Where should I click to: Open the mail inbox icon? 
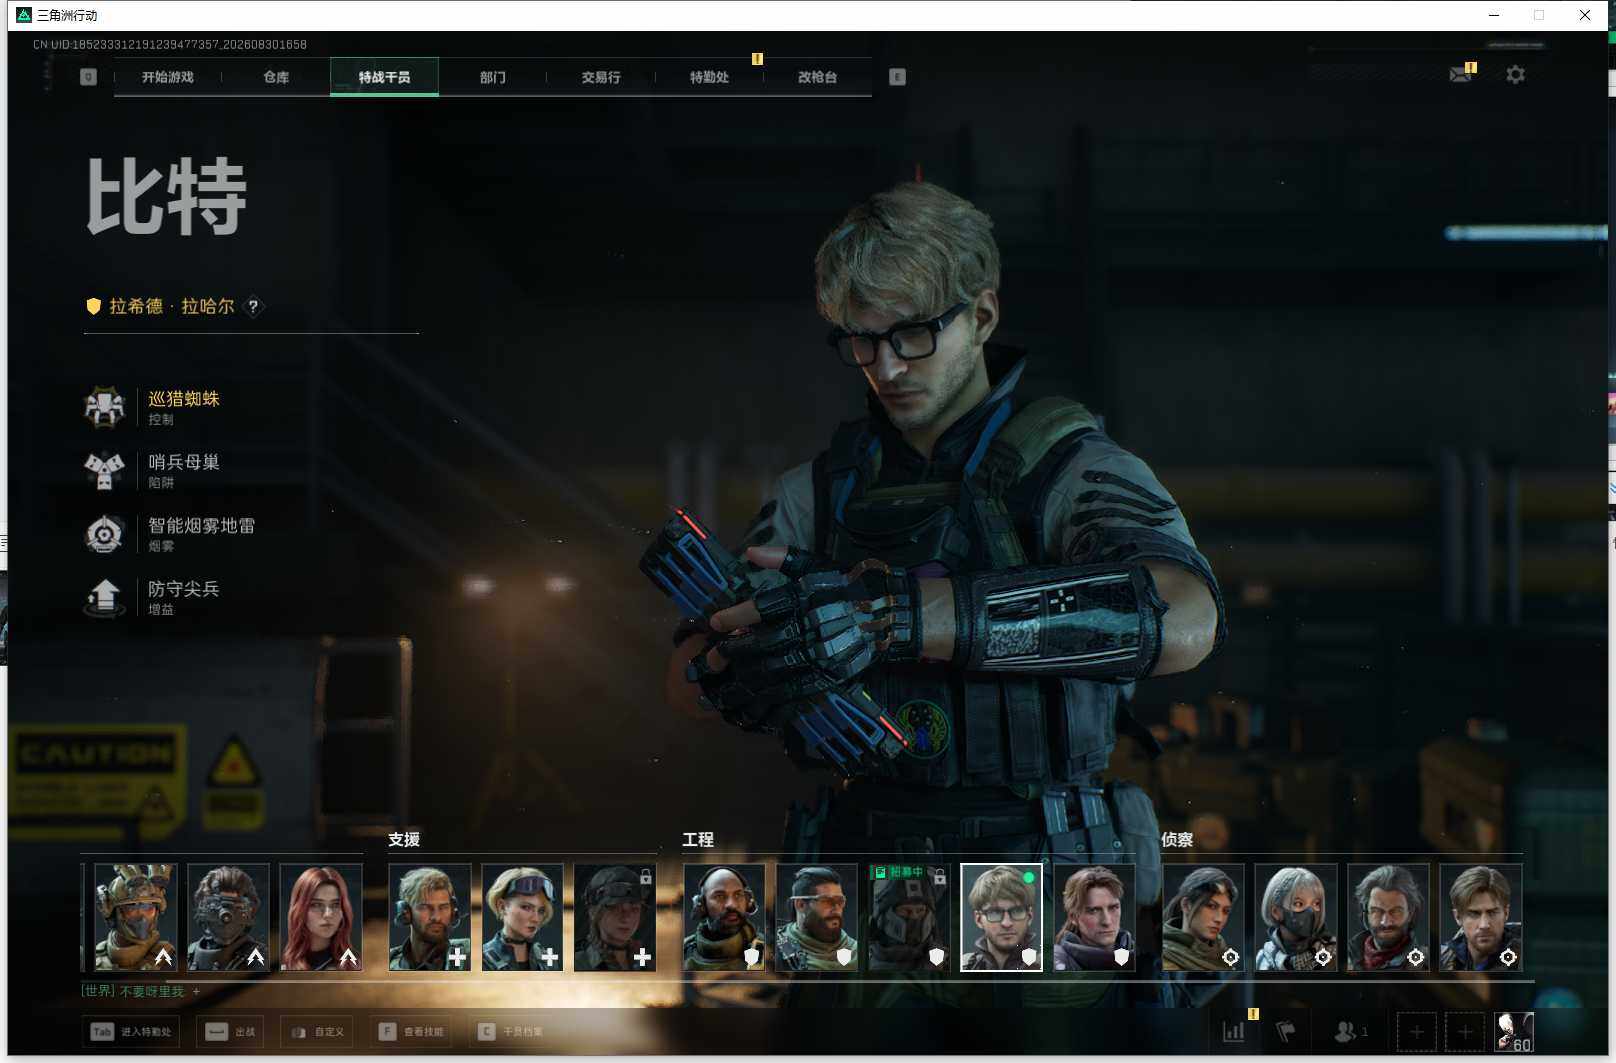pyautogui.click(x=1461, y=74)
